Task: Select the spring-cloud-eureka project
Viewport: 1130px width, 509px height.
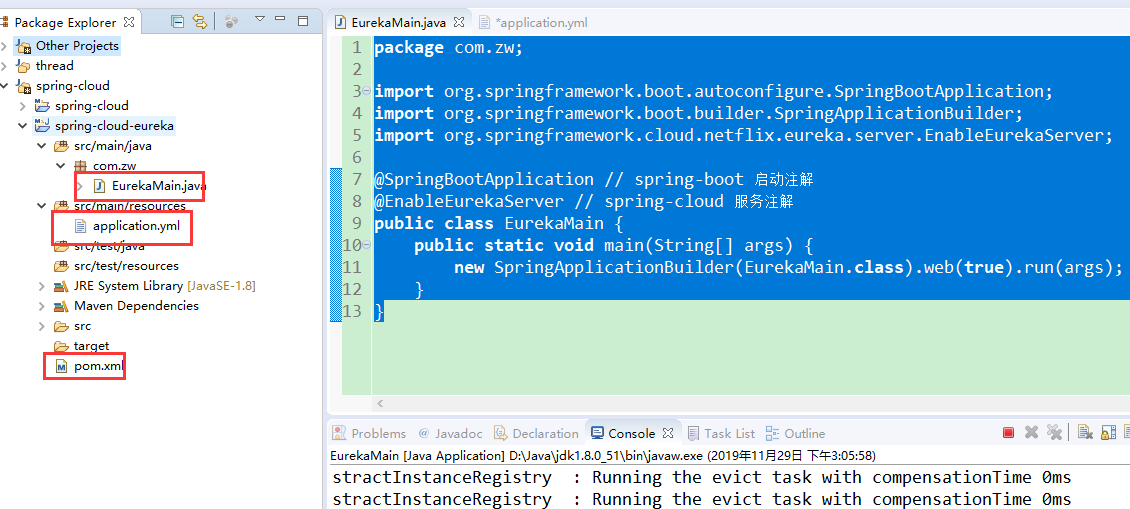Action: coord(114,126)
